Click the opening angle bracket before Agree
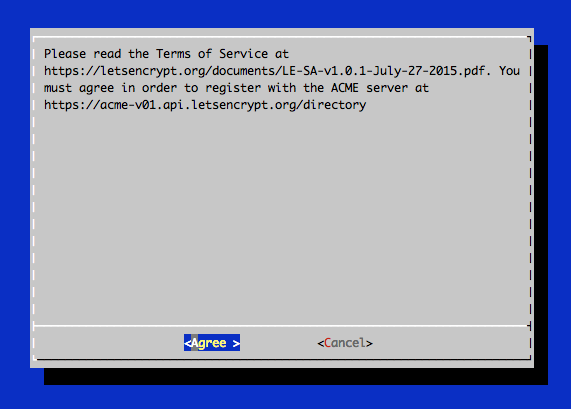 coord(188,343)
